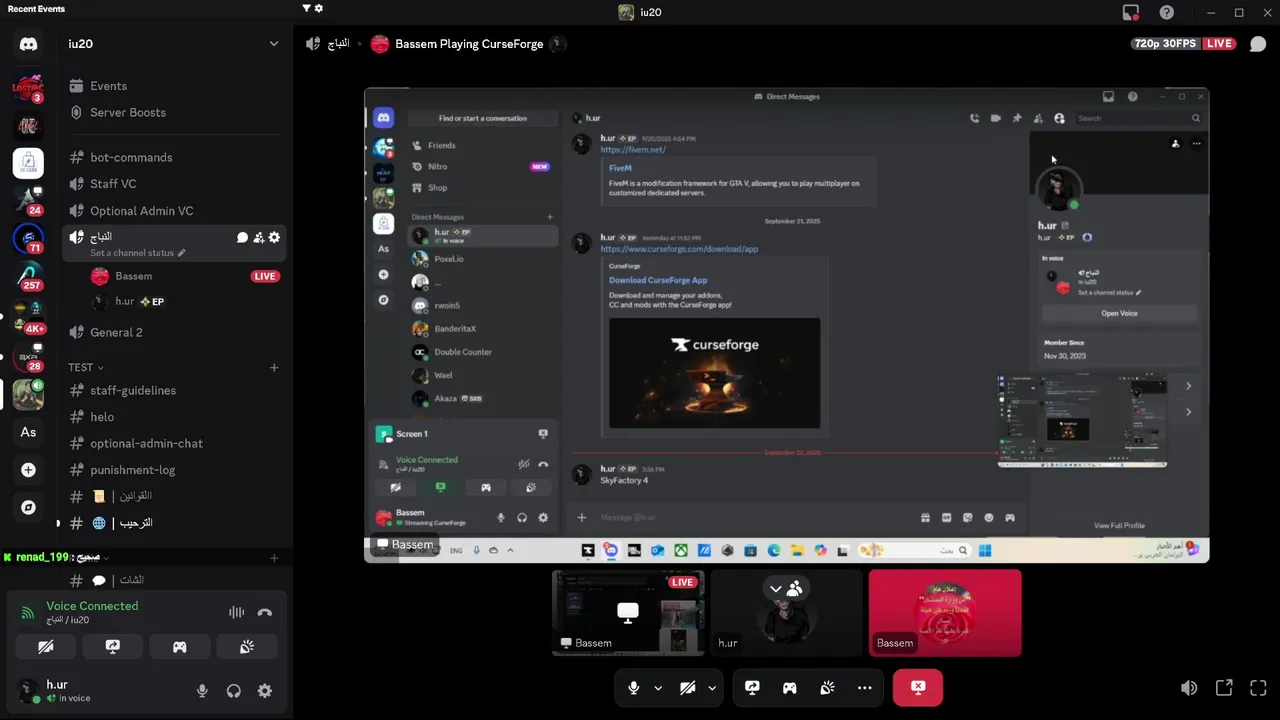This screenshot has width=1280, height=720.
Task: Expand the iu20 server menu
Action: [x=274, y=44]
